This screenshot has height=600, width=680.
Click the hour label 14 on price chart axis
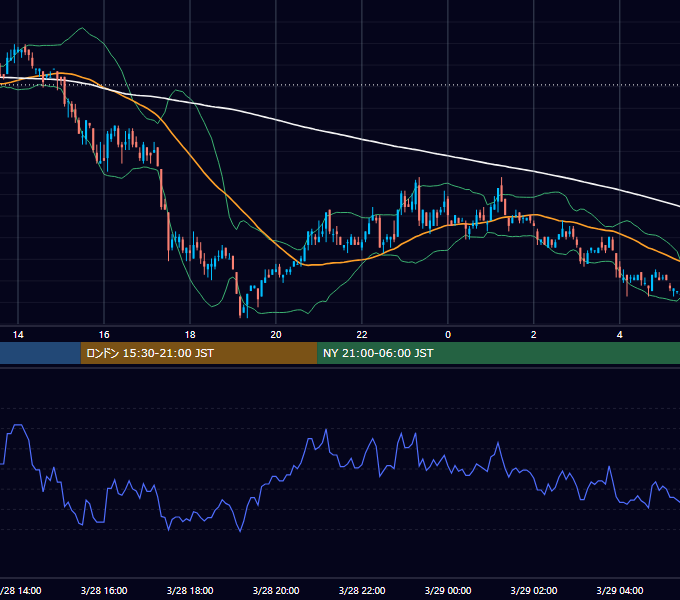coord(18,335)
